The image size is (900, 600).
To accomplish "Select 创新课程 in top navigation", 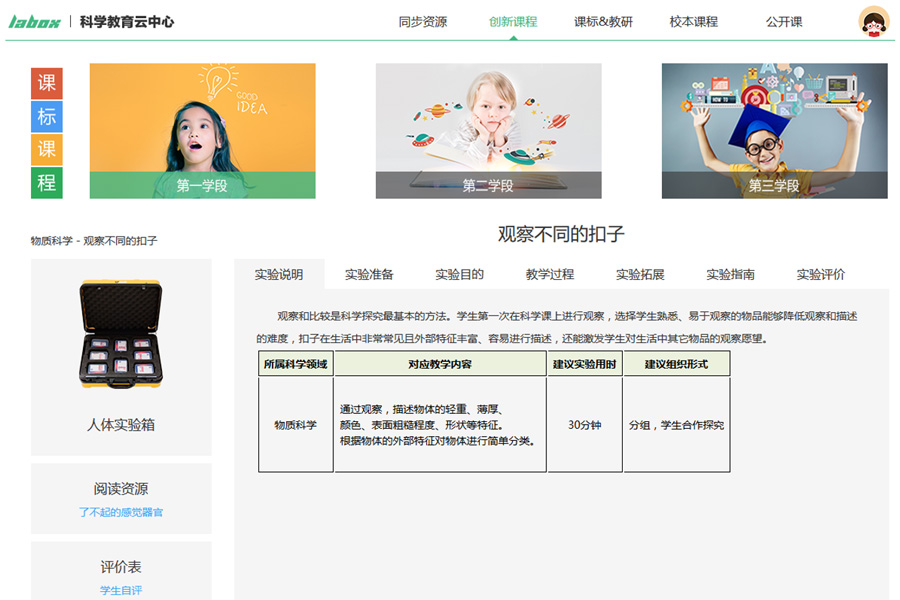I will tap(513, 22).
